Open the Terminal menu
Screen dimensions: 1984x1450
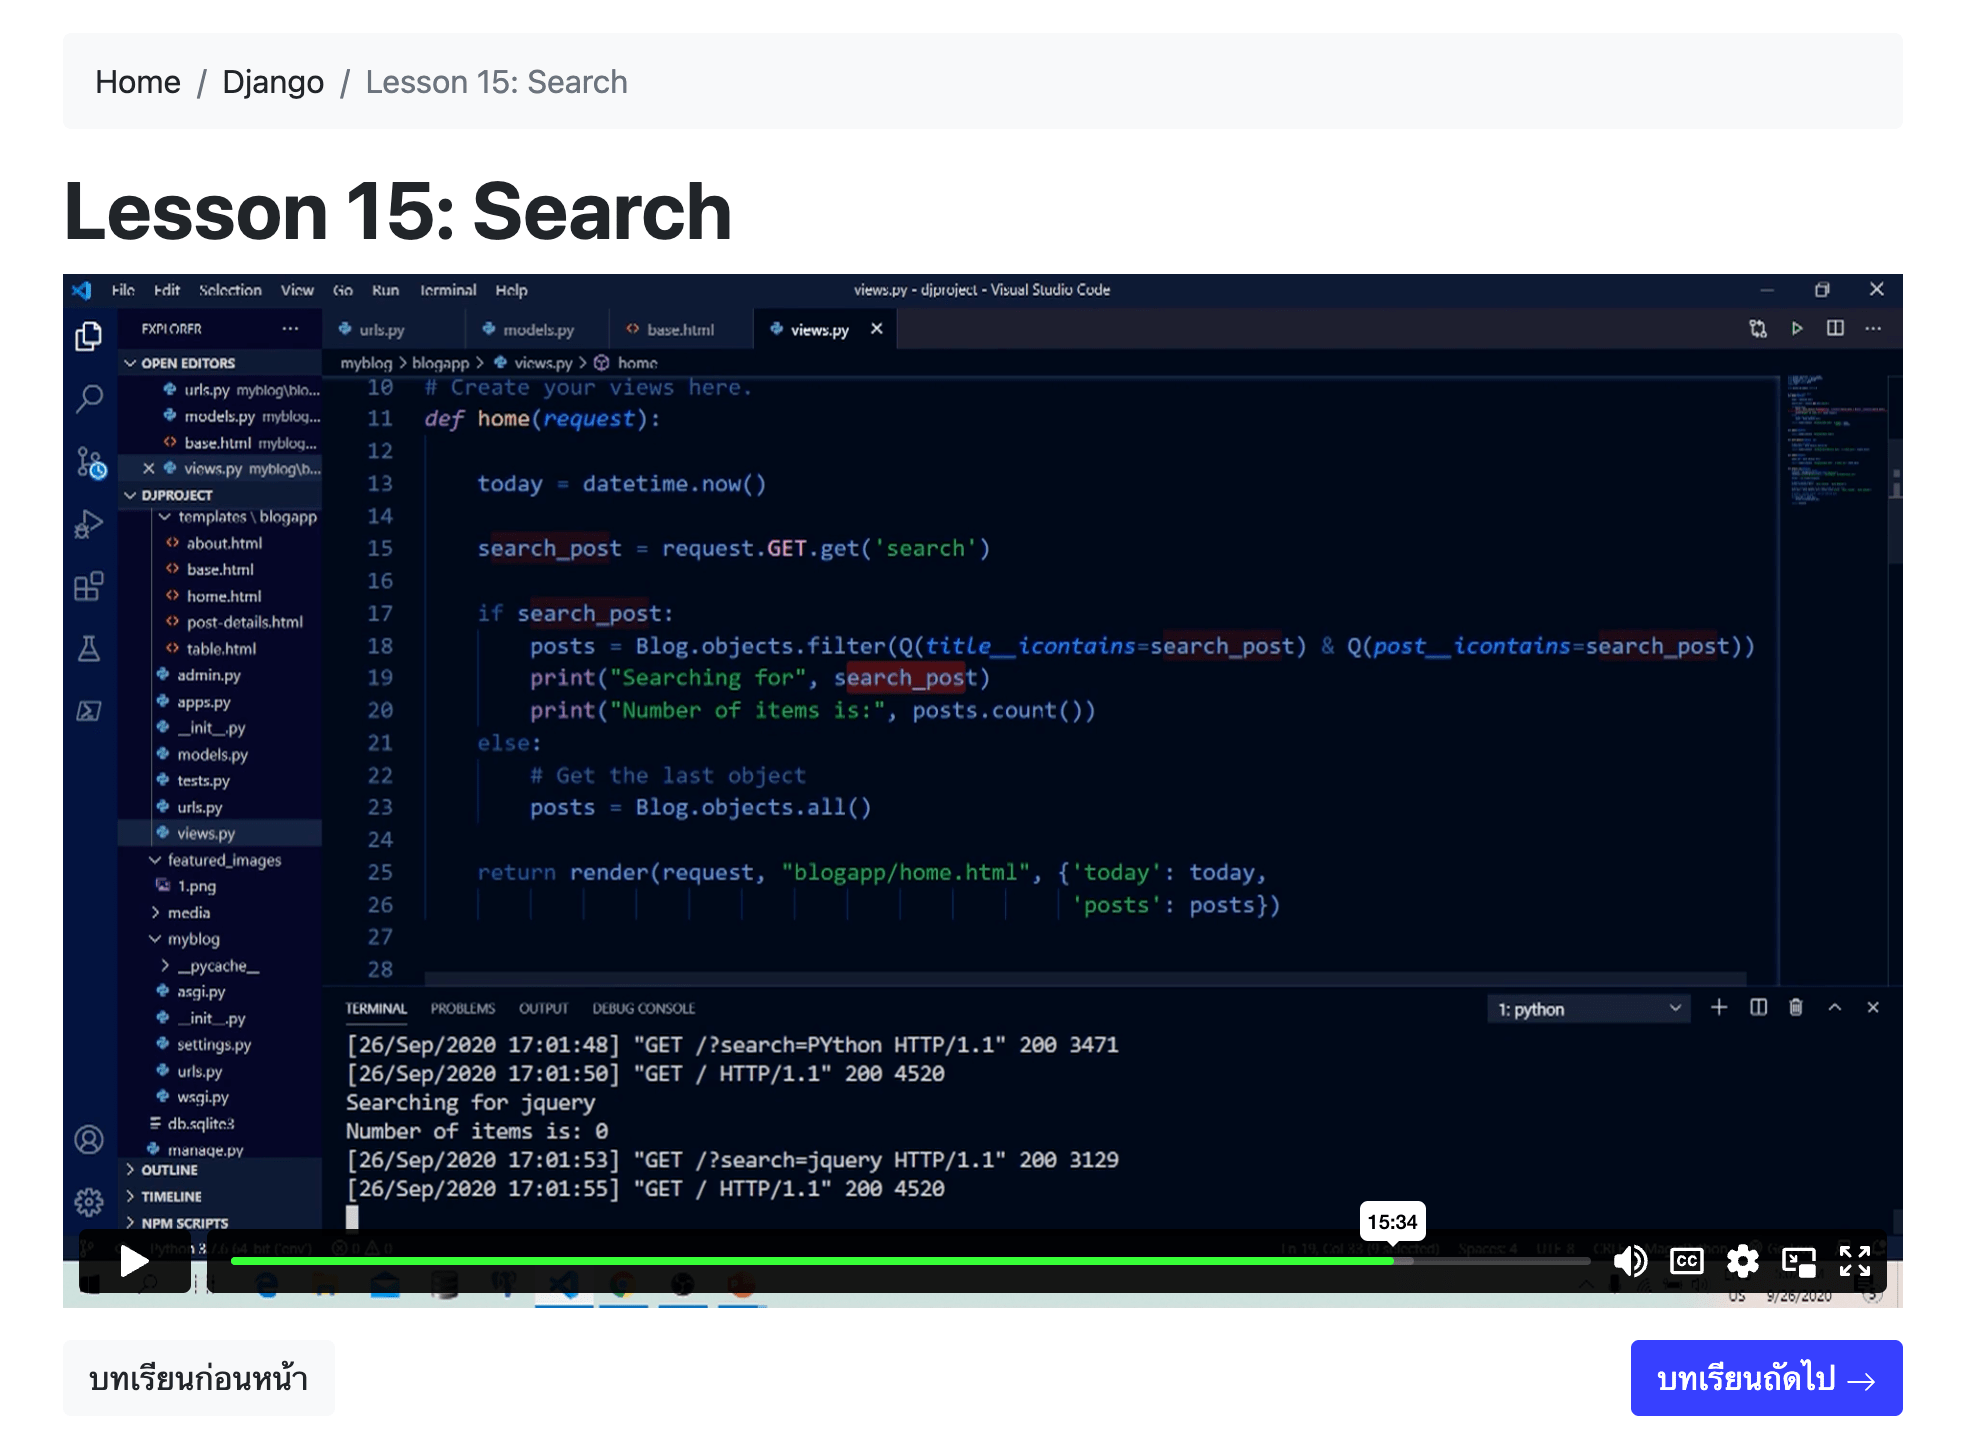tap(448, 290)
